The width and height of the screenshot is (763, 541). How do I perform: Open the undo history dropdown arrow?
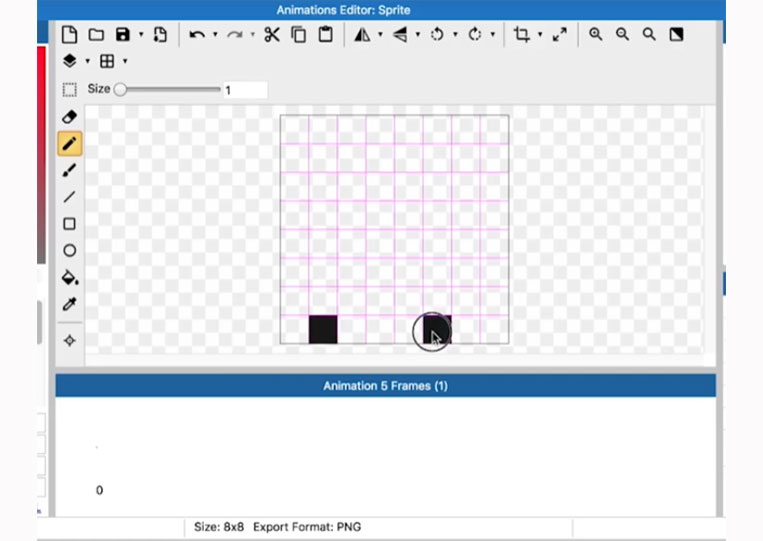(215, 35)
